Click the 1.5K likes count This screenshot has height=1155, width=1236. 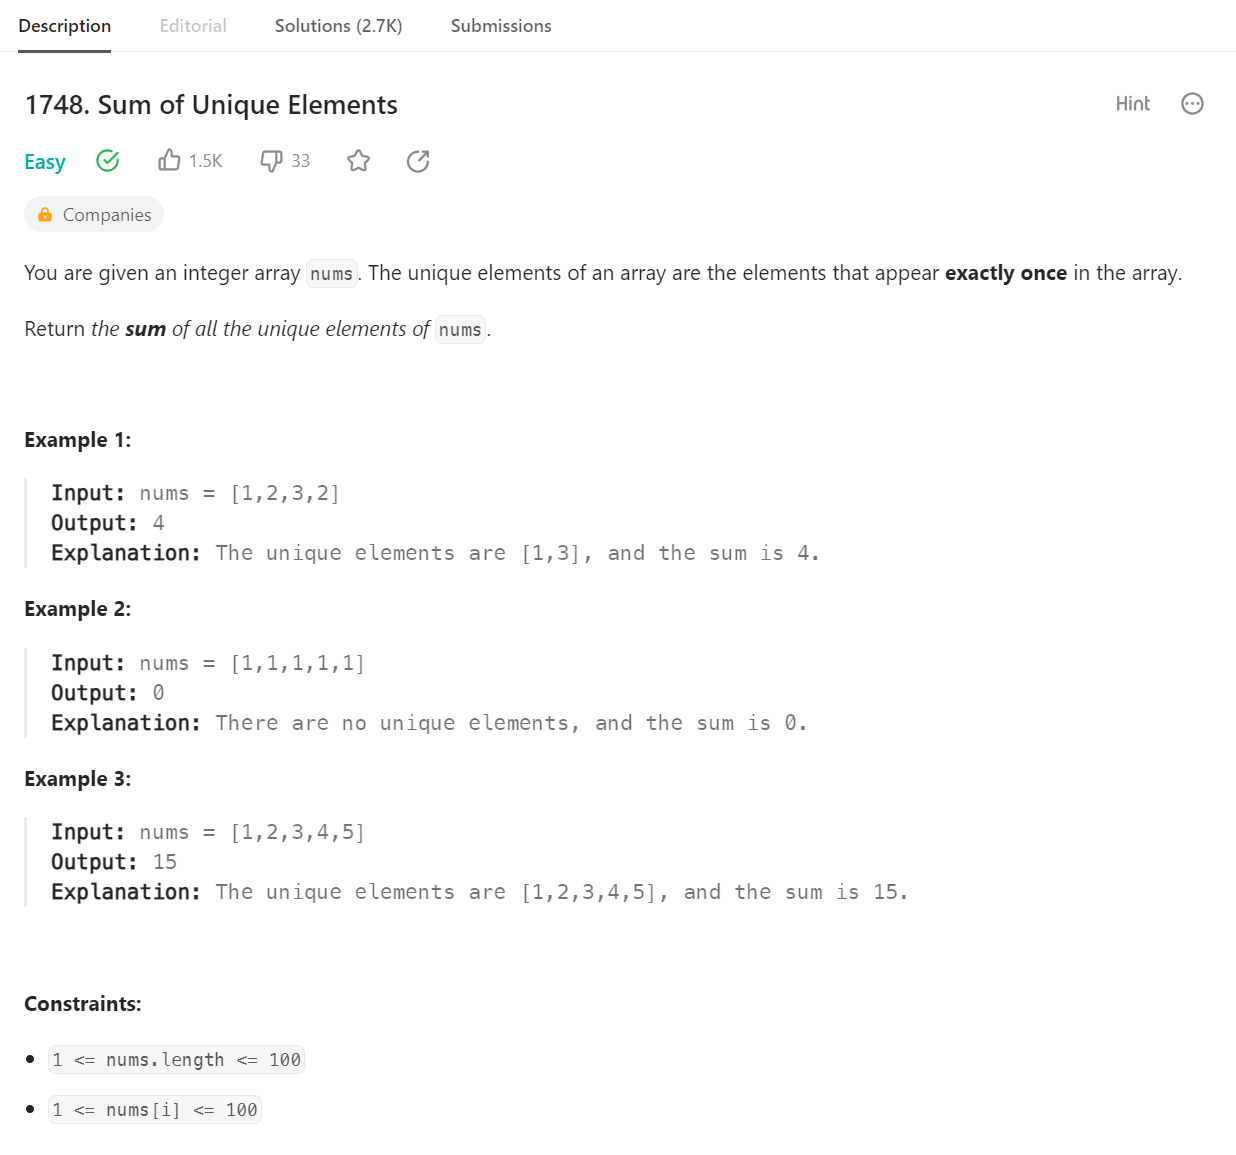(206, 161)
